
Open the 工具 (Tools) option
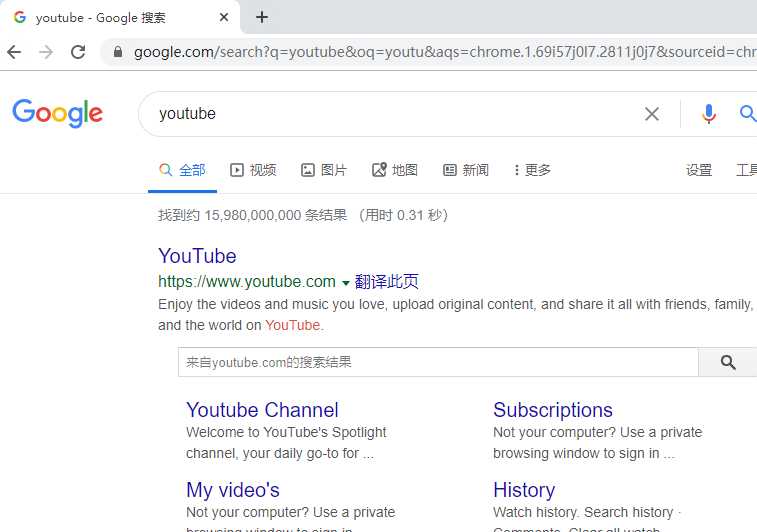746,170
